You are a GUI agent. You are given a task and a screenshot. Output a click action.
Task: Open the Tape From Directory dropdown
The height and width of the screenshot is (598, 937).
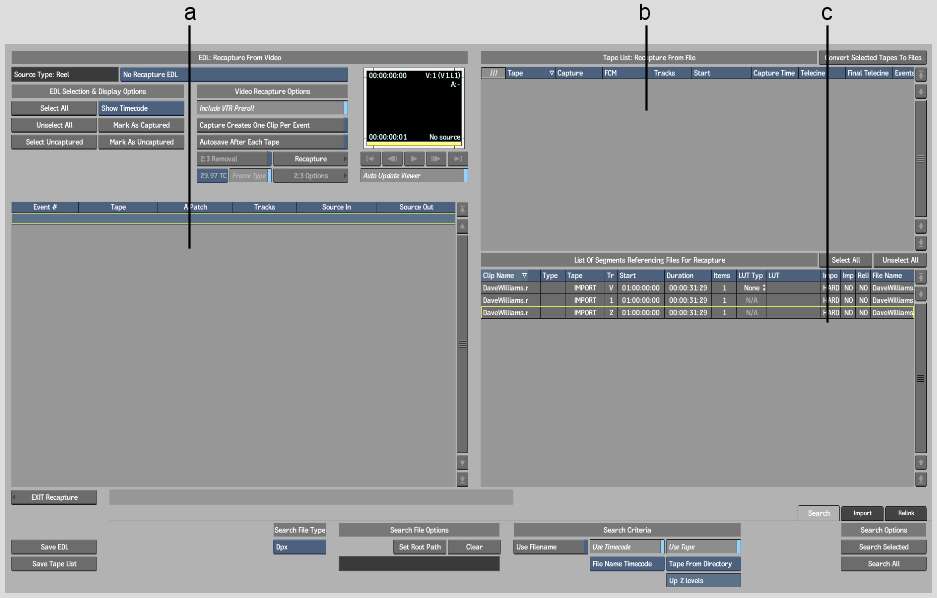702,564
